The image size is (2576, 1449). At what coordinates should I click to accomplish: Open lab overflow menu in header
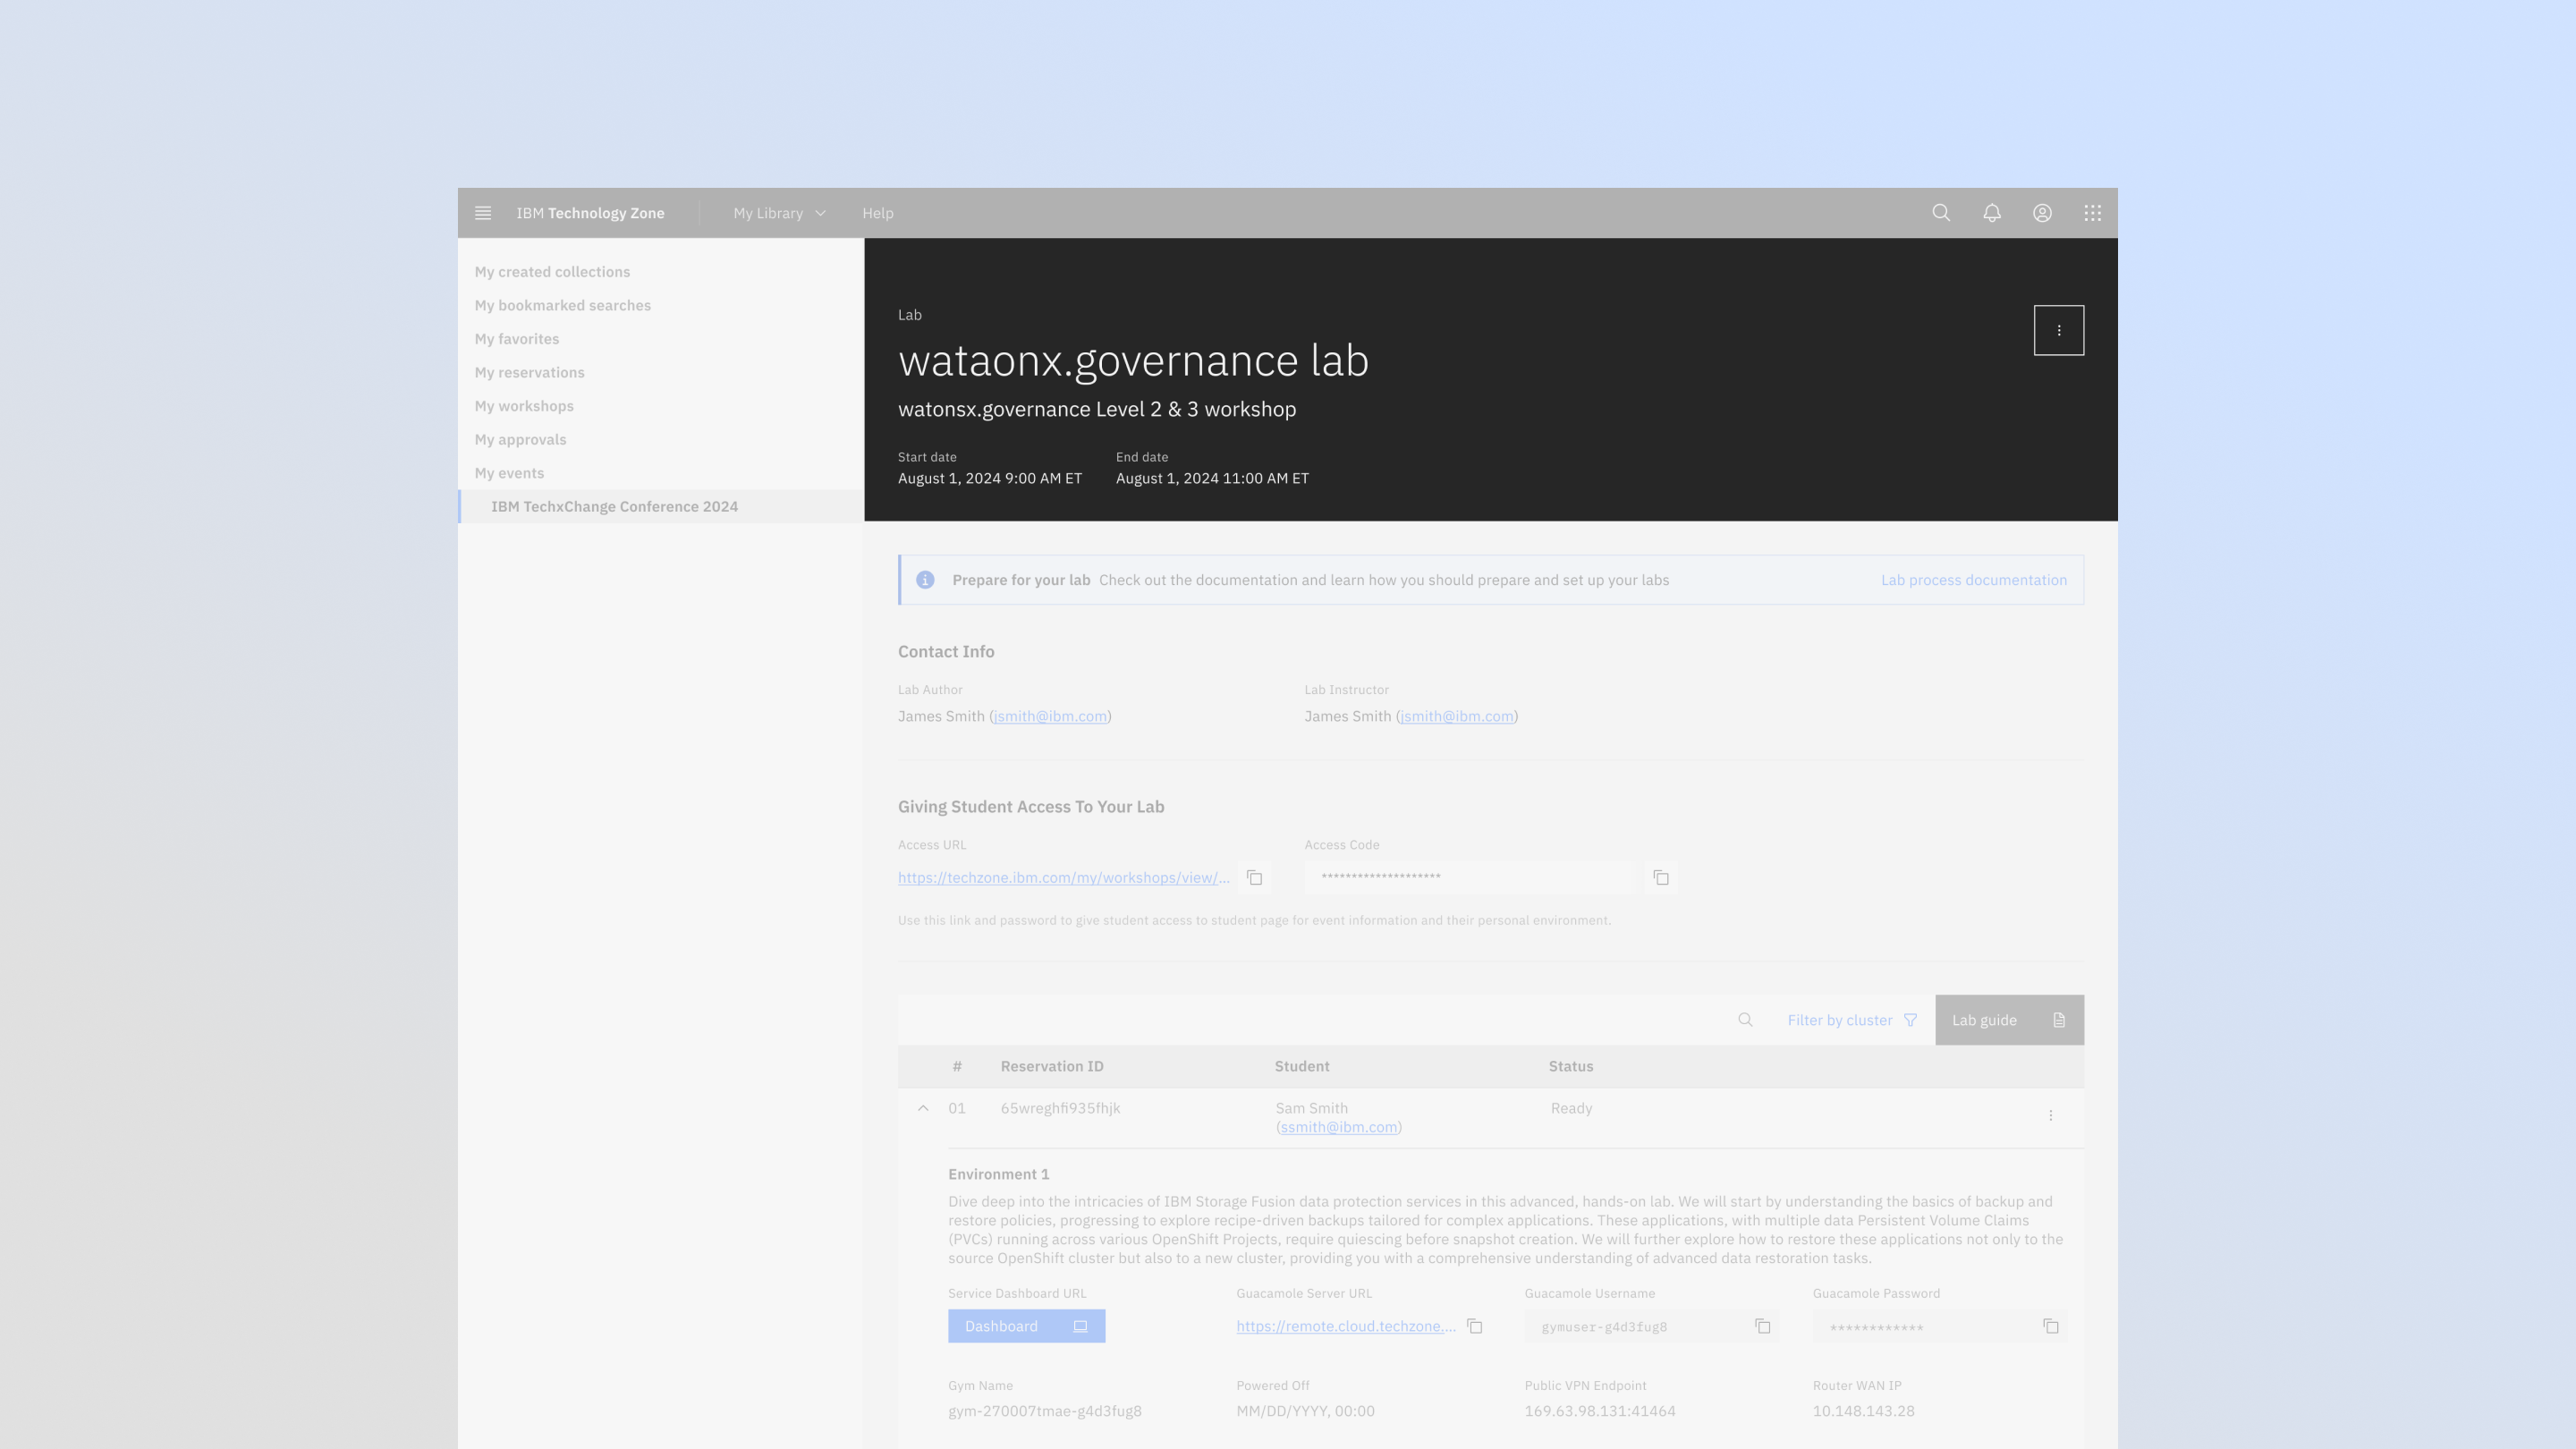point(2058,330)
